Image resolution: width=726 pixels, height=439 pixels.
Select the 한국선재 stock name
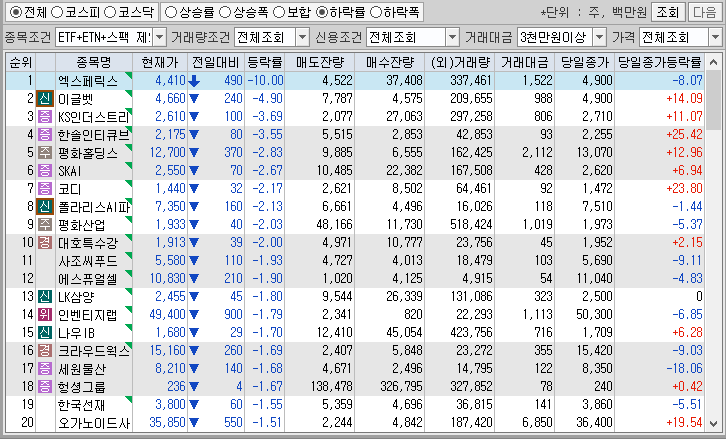pyautogui.click(x=81, y=405)
